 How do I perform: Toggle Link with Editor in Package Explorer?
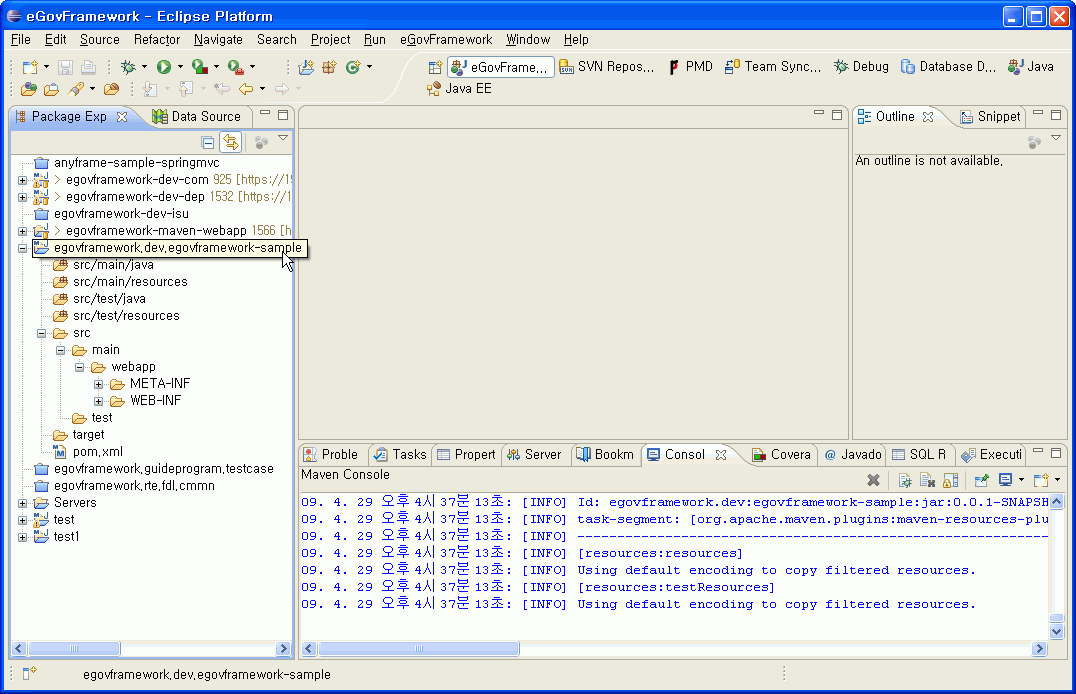click(x=230, y=142)
